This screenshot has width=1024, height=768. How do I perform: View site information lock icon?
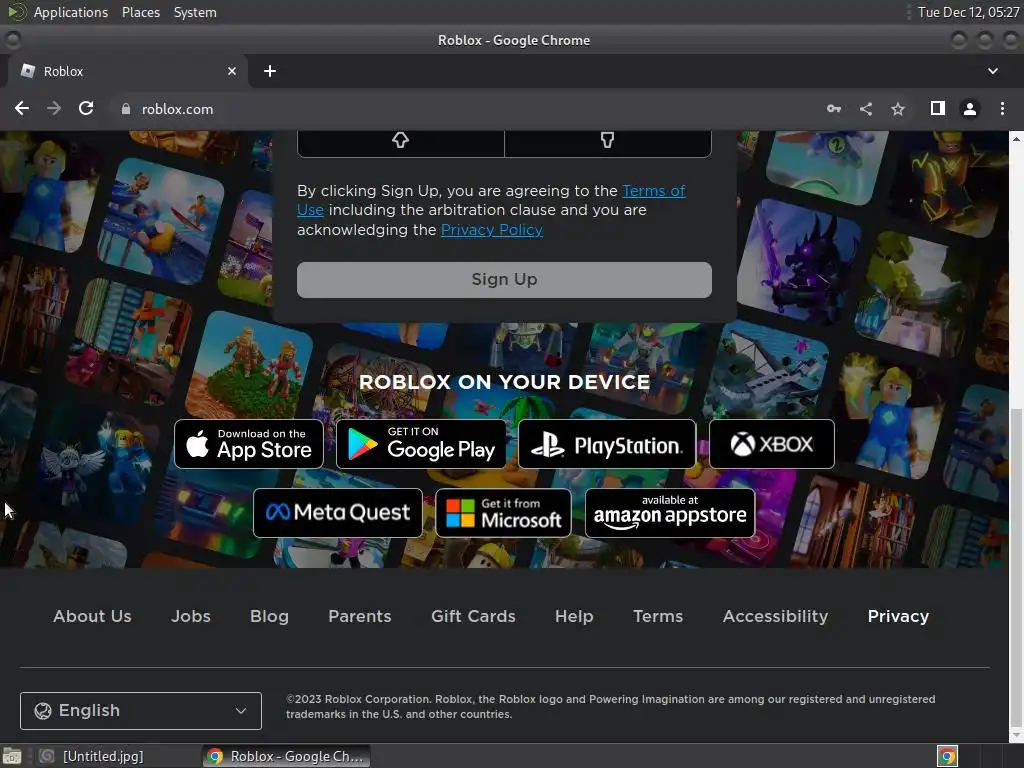(126, 109)
